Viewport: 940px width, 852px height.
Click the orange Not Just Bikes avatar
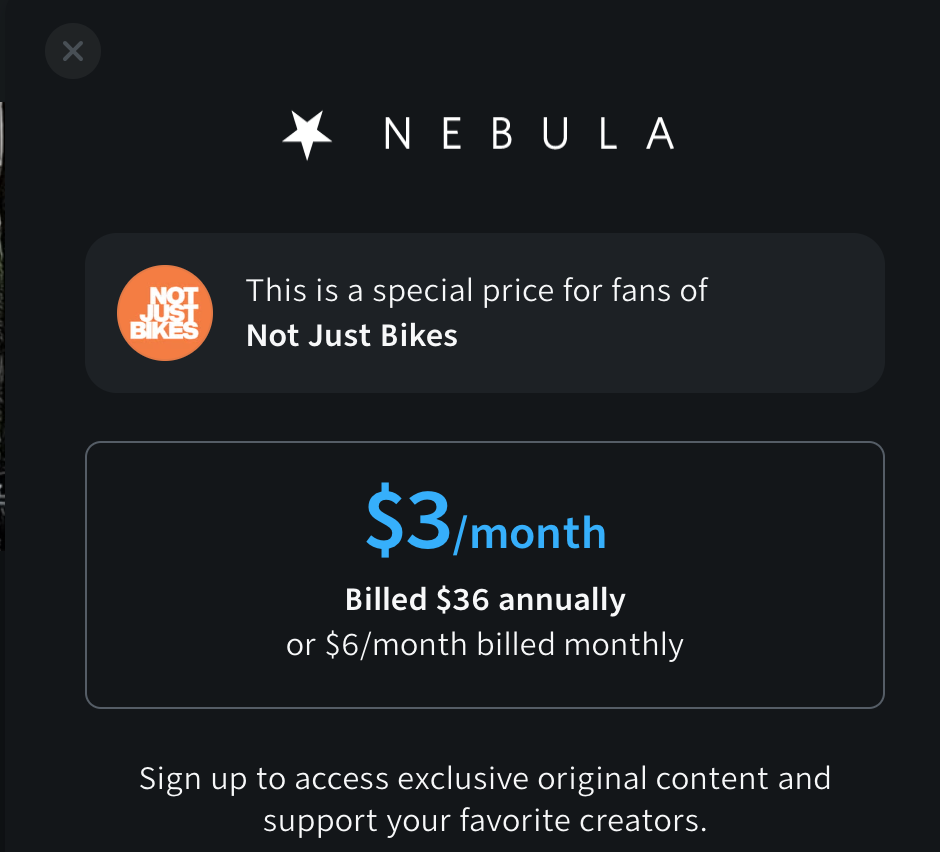coord(165,312)
